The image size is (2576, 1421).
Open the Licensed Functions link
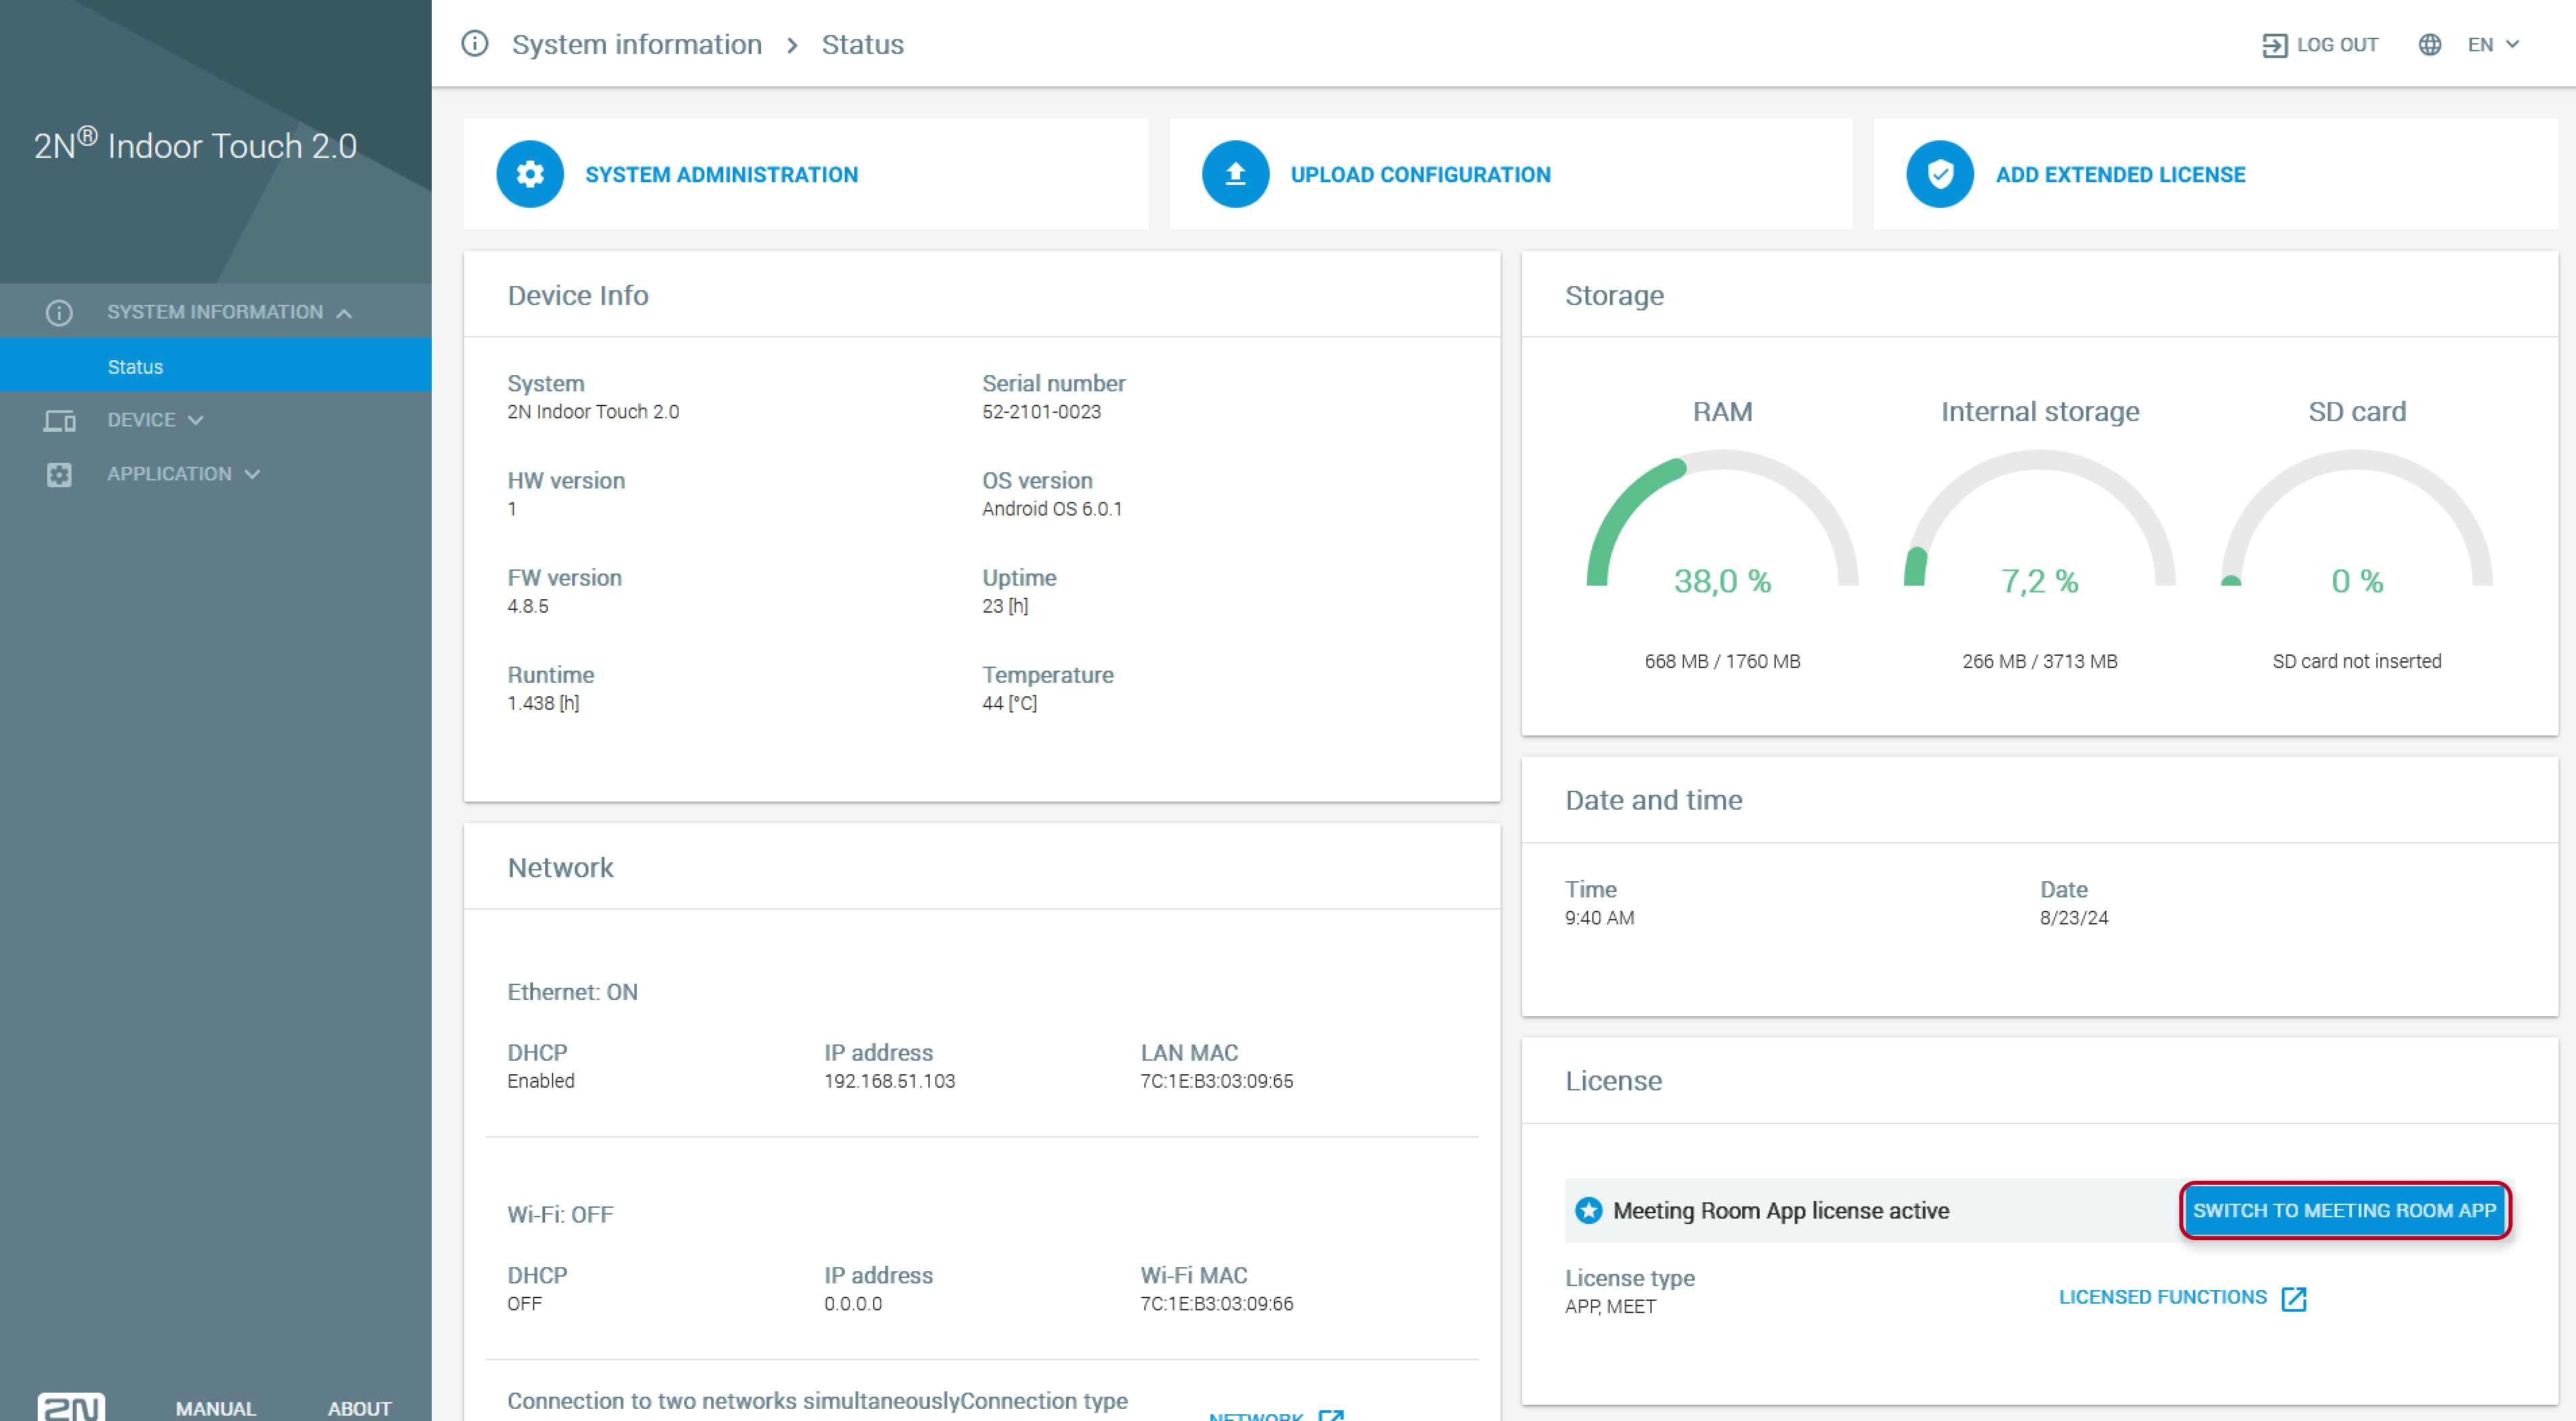click(x=2162, y=1297)
